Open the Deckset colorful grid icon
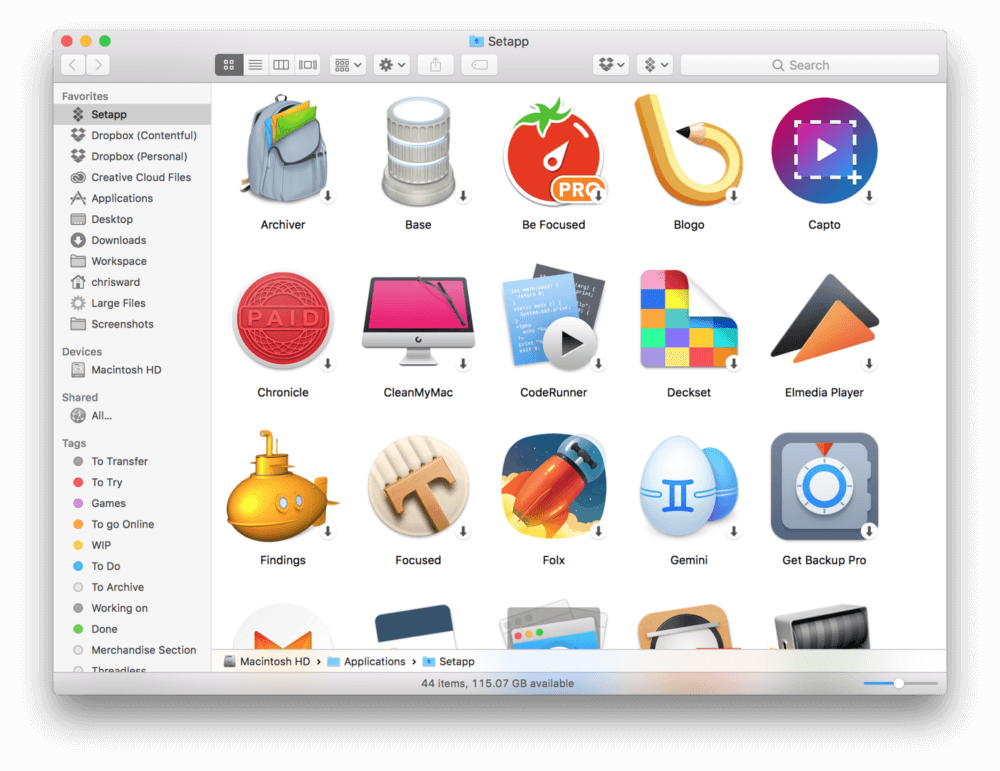This screenshot has height=771, width=1000. 689,319
